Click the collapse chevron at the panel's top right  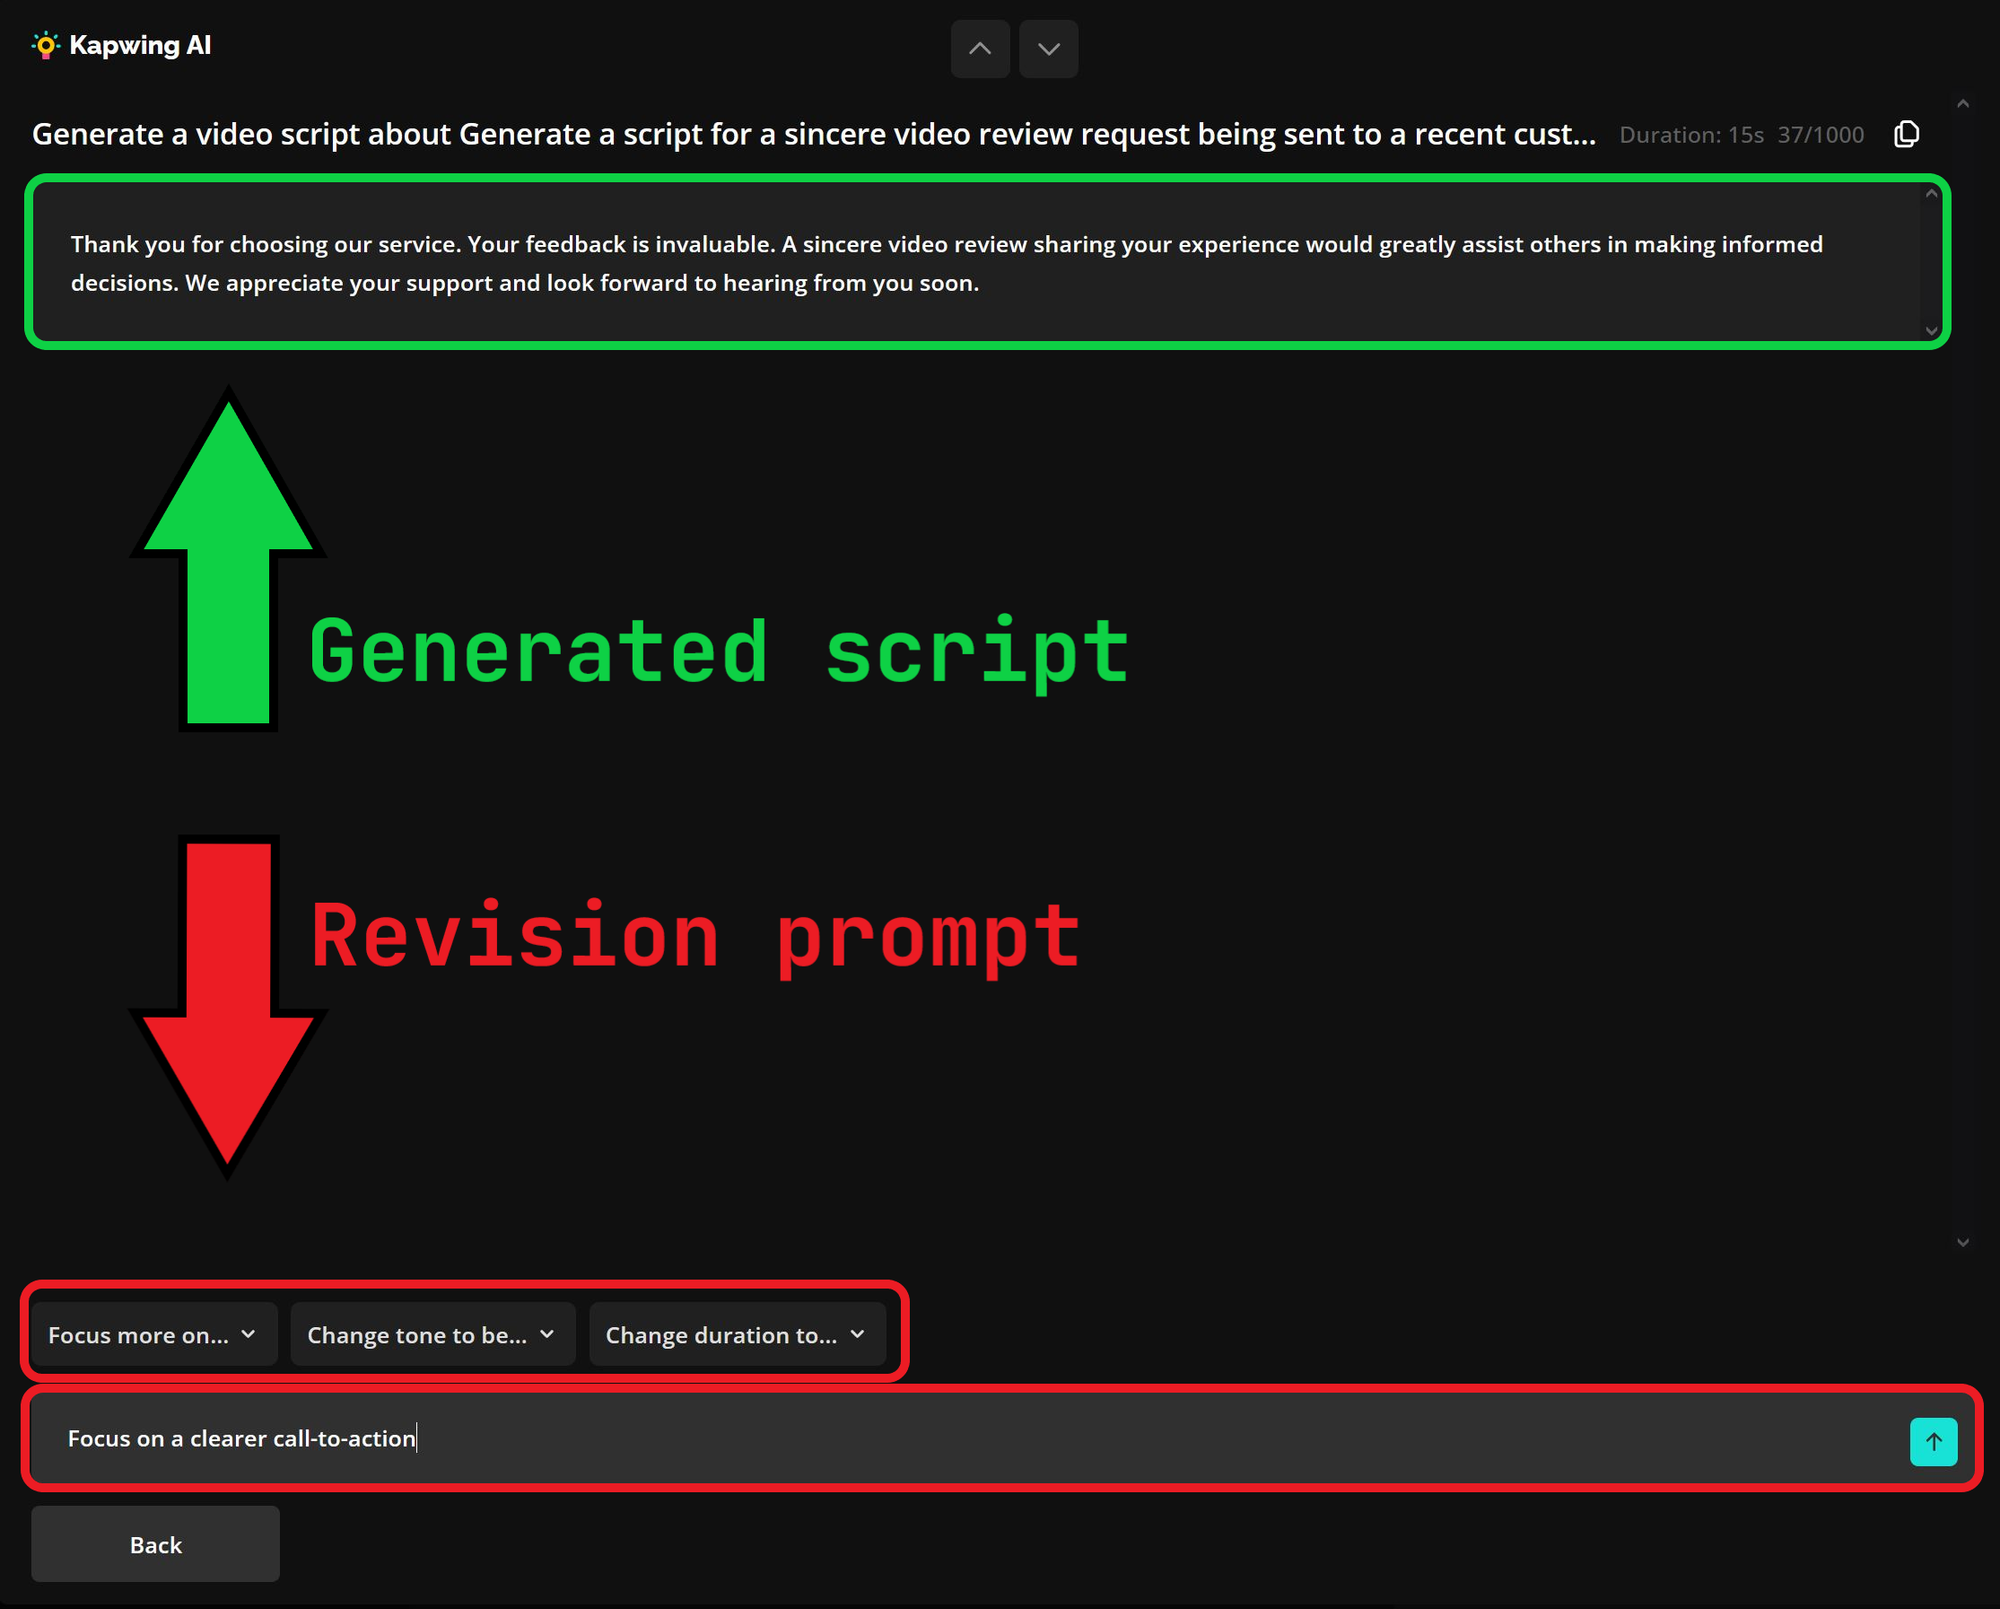pos(1962,103)
